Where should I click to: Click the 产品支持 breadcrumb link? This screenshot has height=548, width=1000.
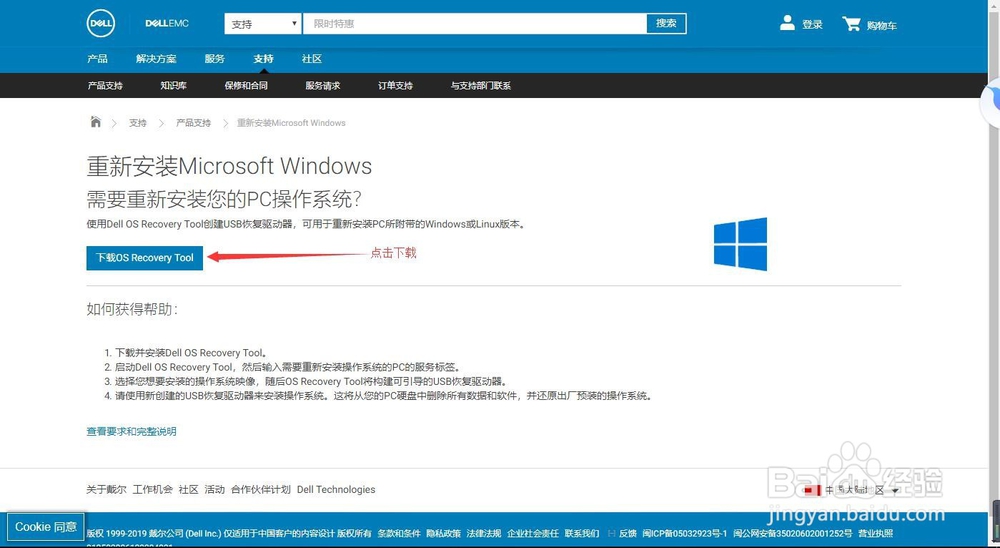[193, 123]
